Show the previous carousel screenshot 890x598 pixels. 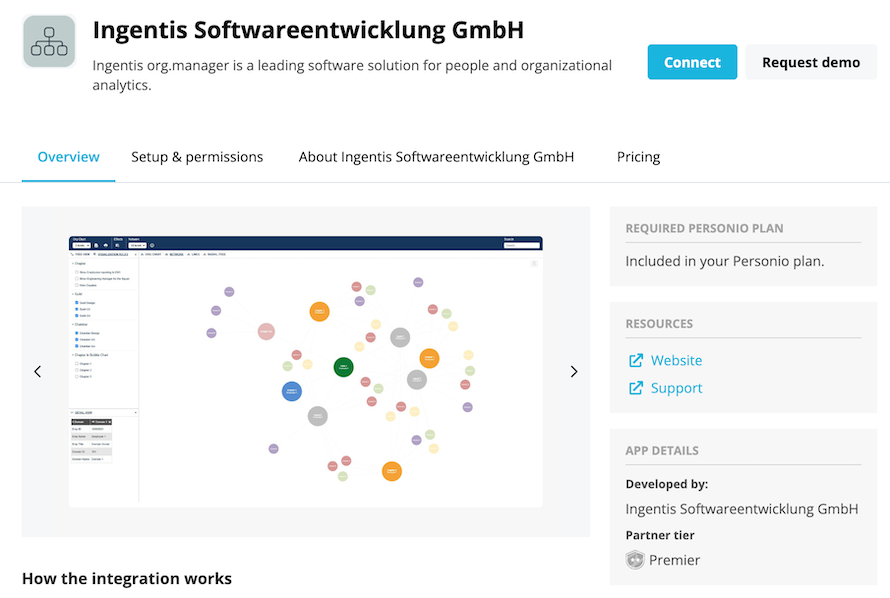click(37, 372)
